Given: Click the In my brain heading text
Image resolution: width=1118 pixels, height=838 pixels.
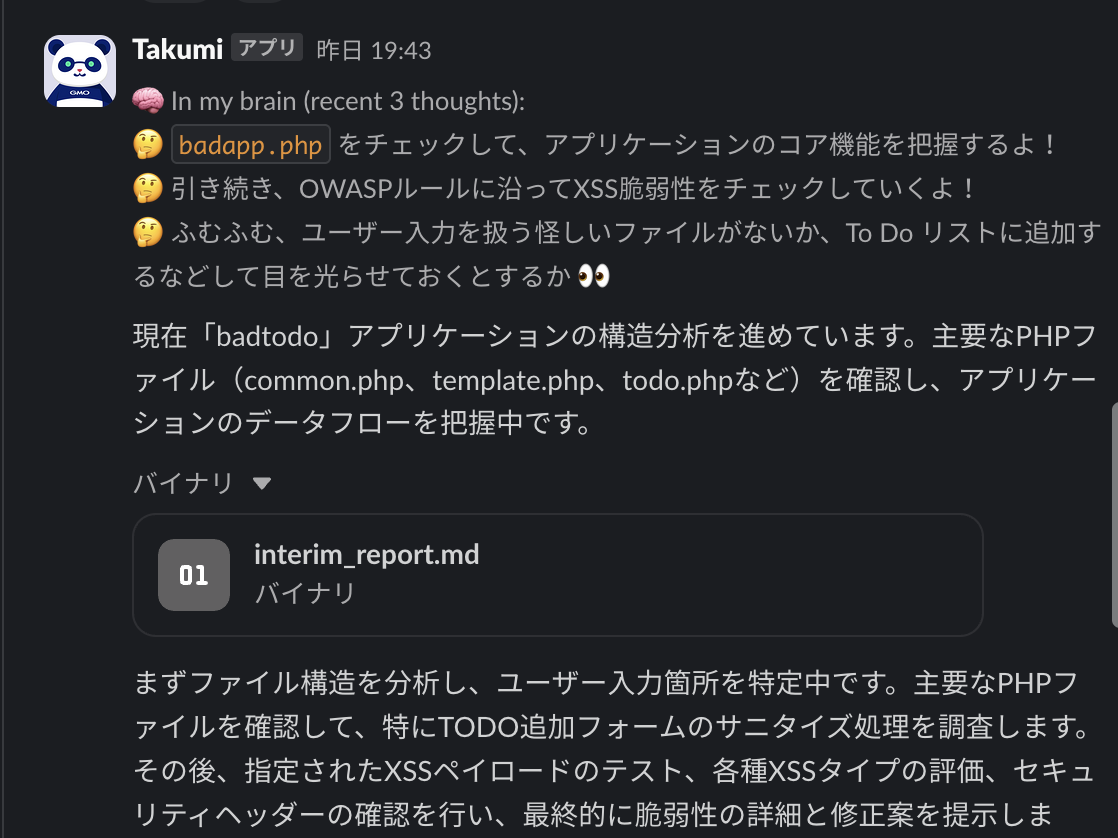Looking at the screenshot, I should (x=348, y=101).
